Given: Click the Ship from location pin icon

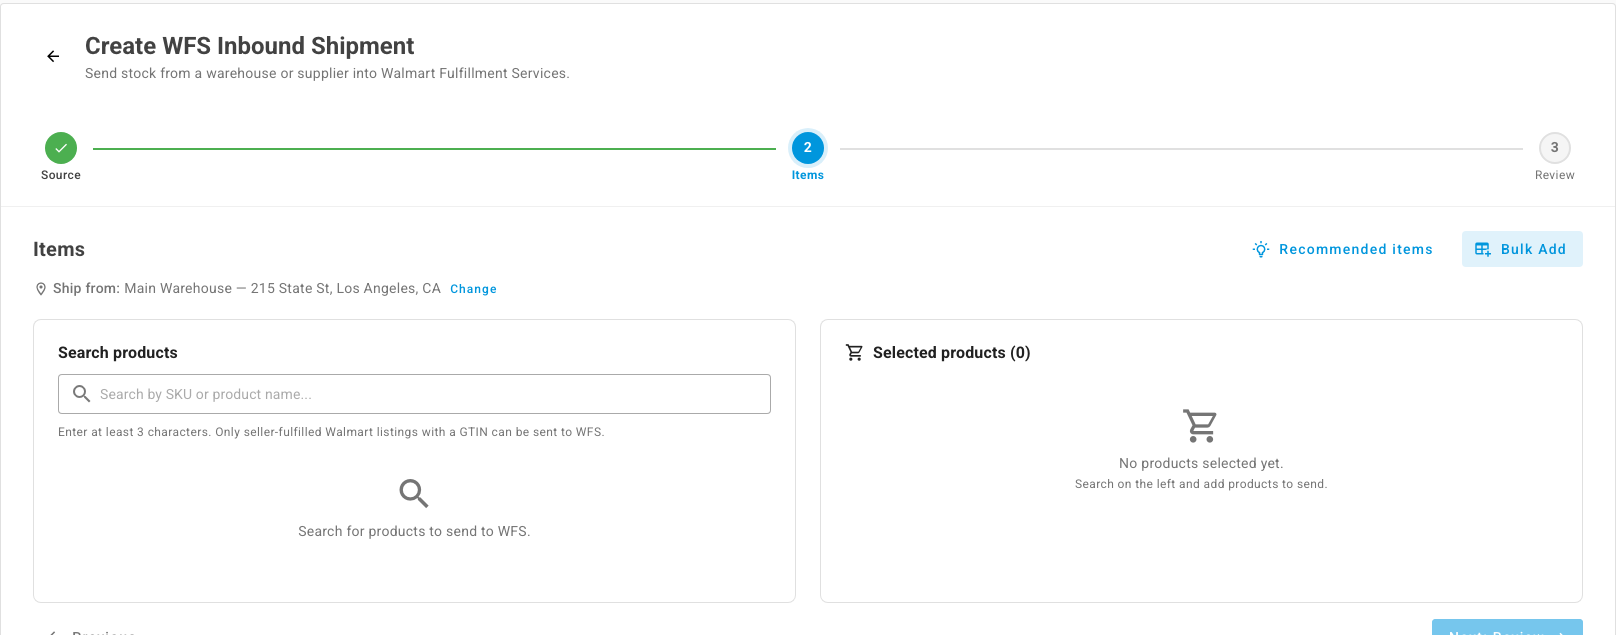Looking at the screenshot, I should pyautogui.click(x=41, y=289).
